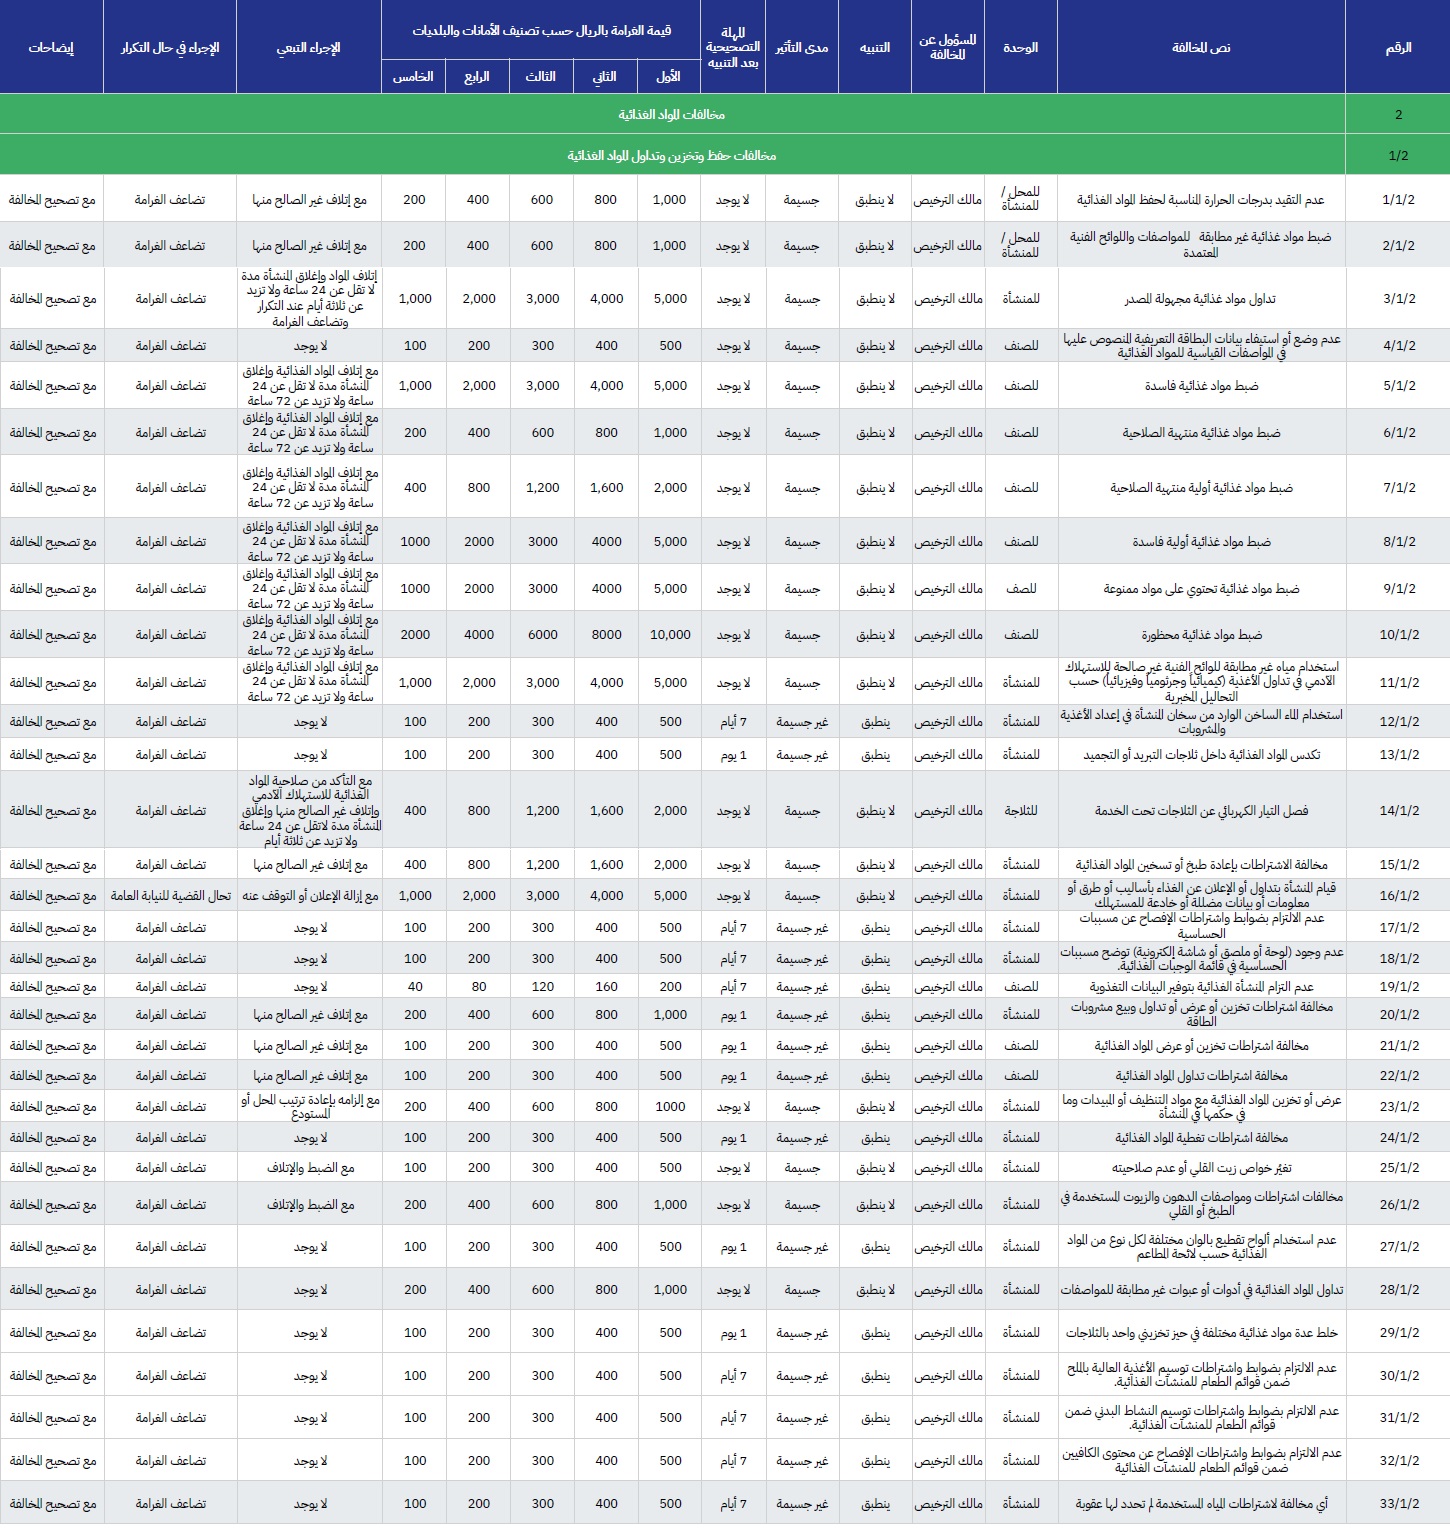Click the "التنبيه" column header
The width and height of the screenshot is (1450, 1537).
coord(875,47)
